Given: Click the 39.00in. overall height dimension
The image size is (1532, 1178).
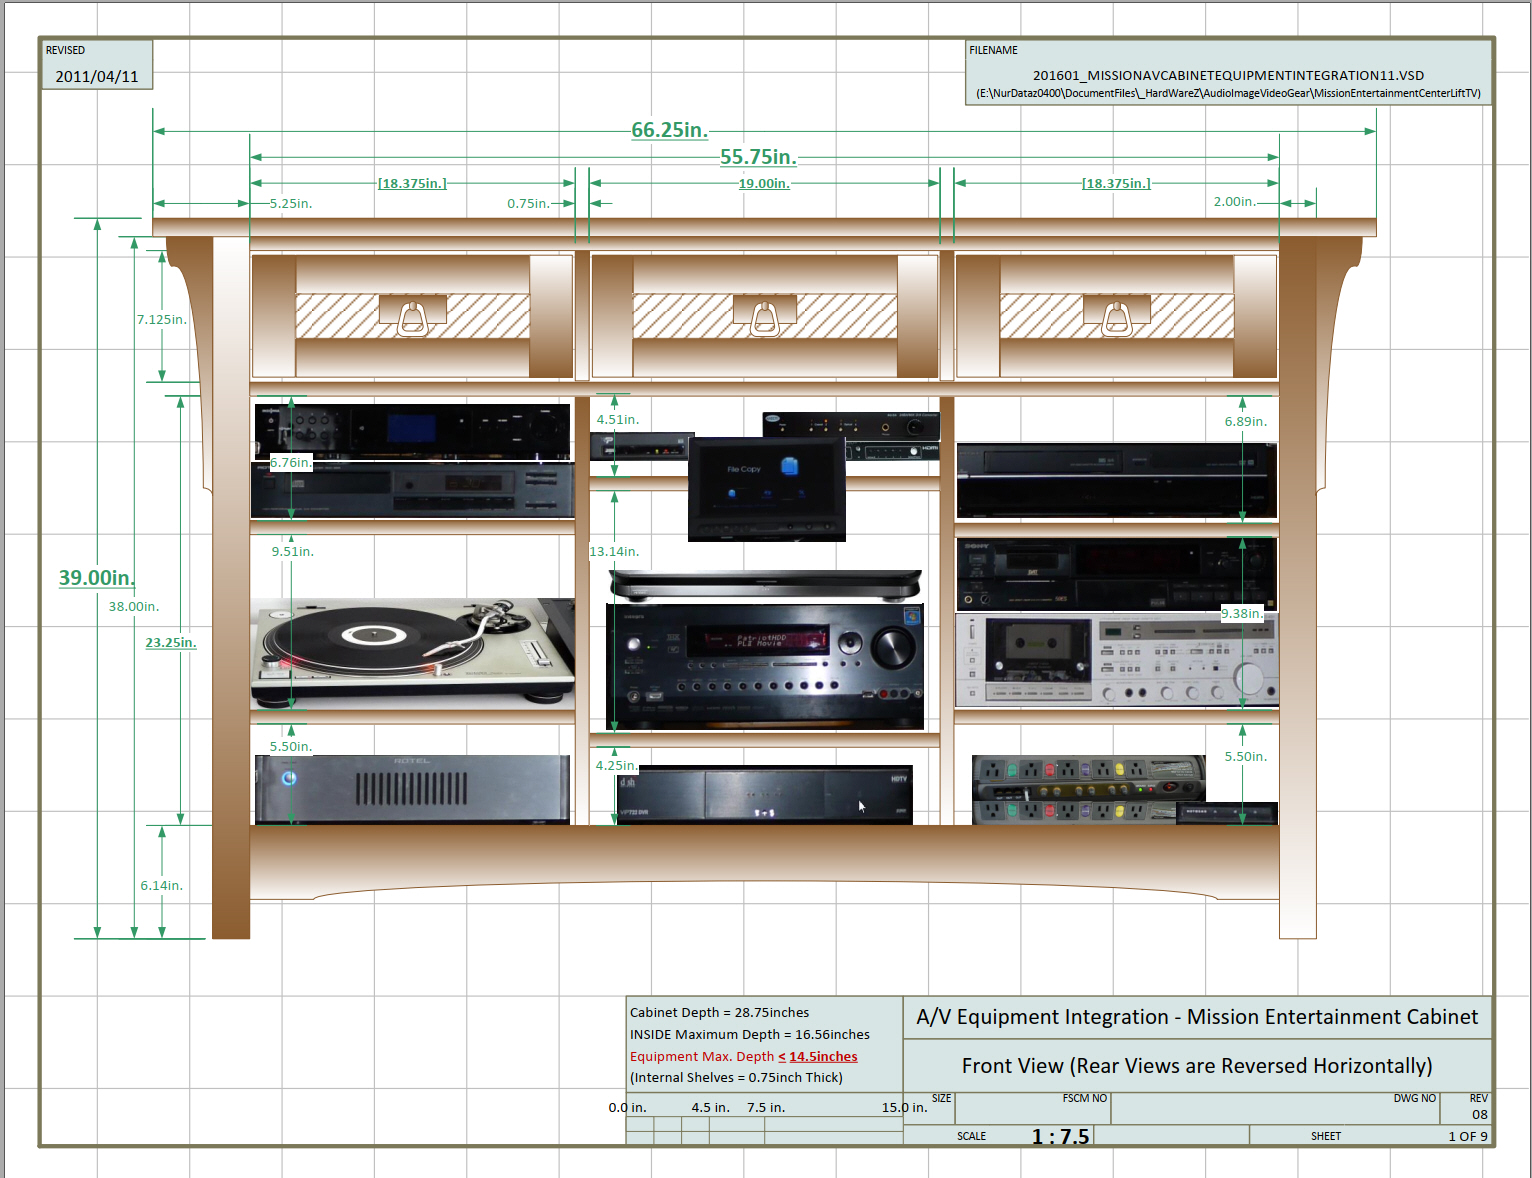Looking at the screenshot, I should (x=96, y=577).
